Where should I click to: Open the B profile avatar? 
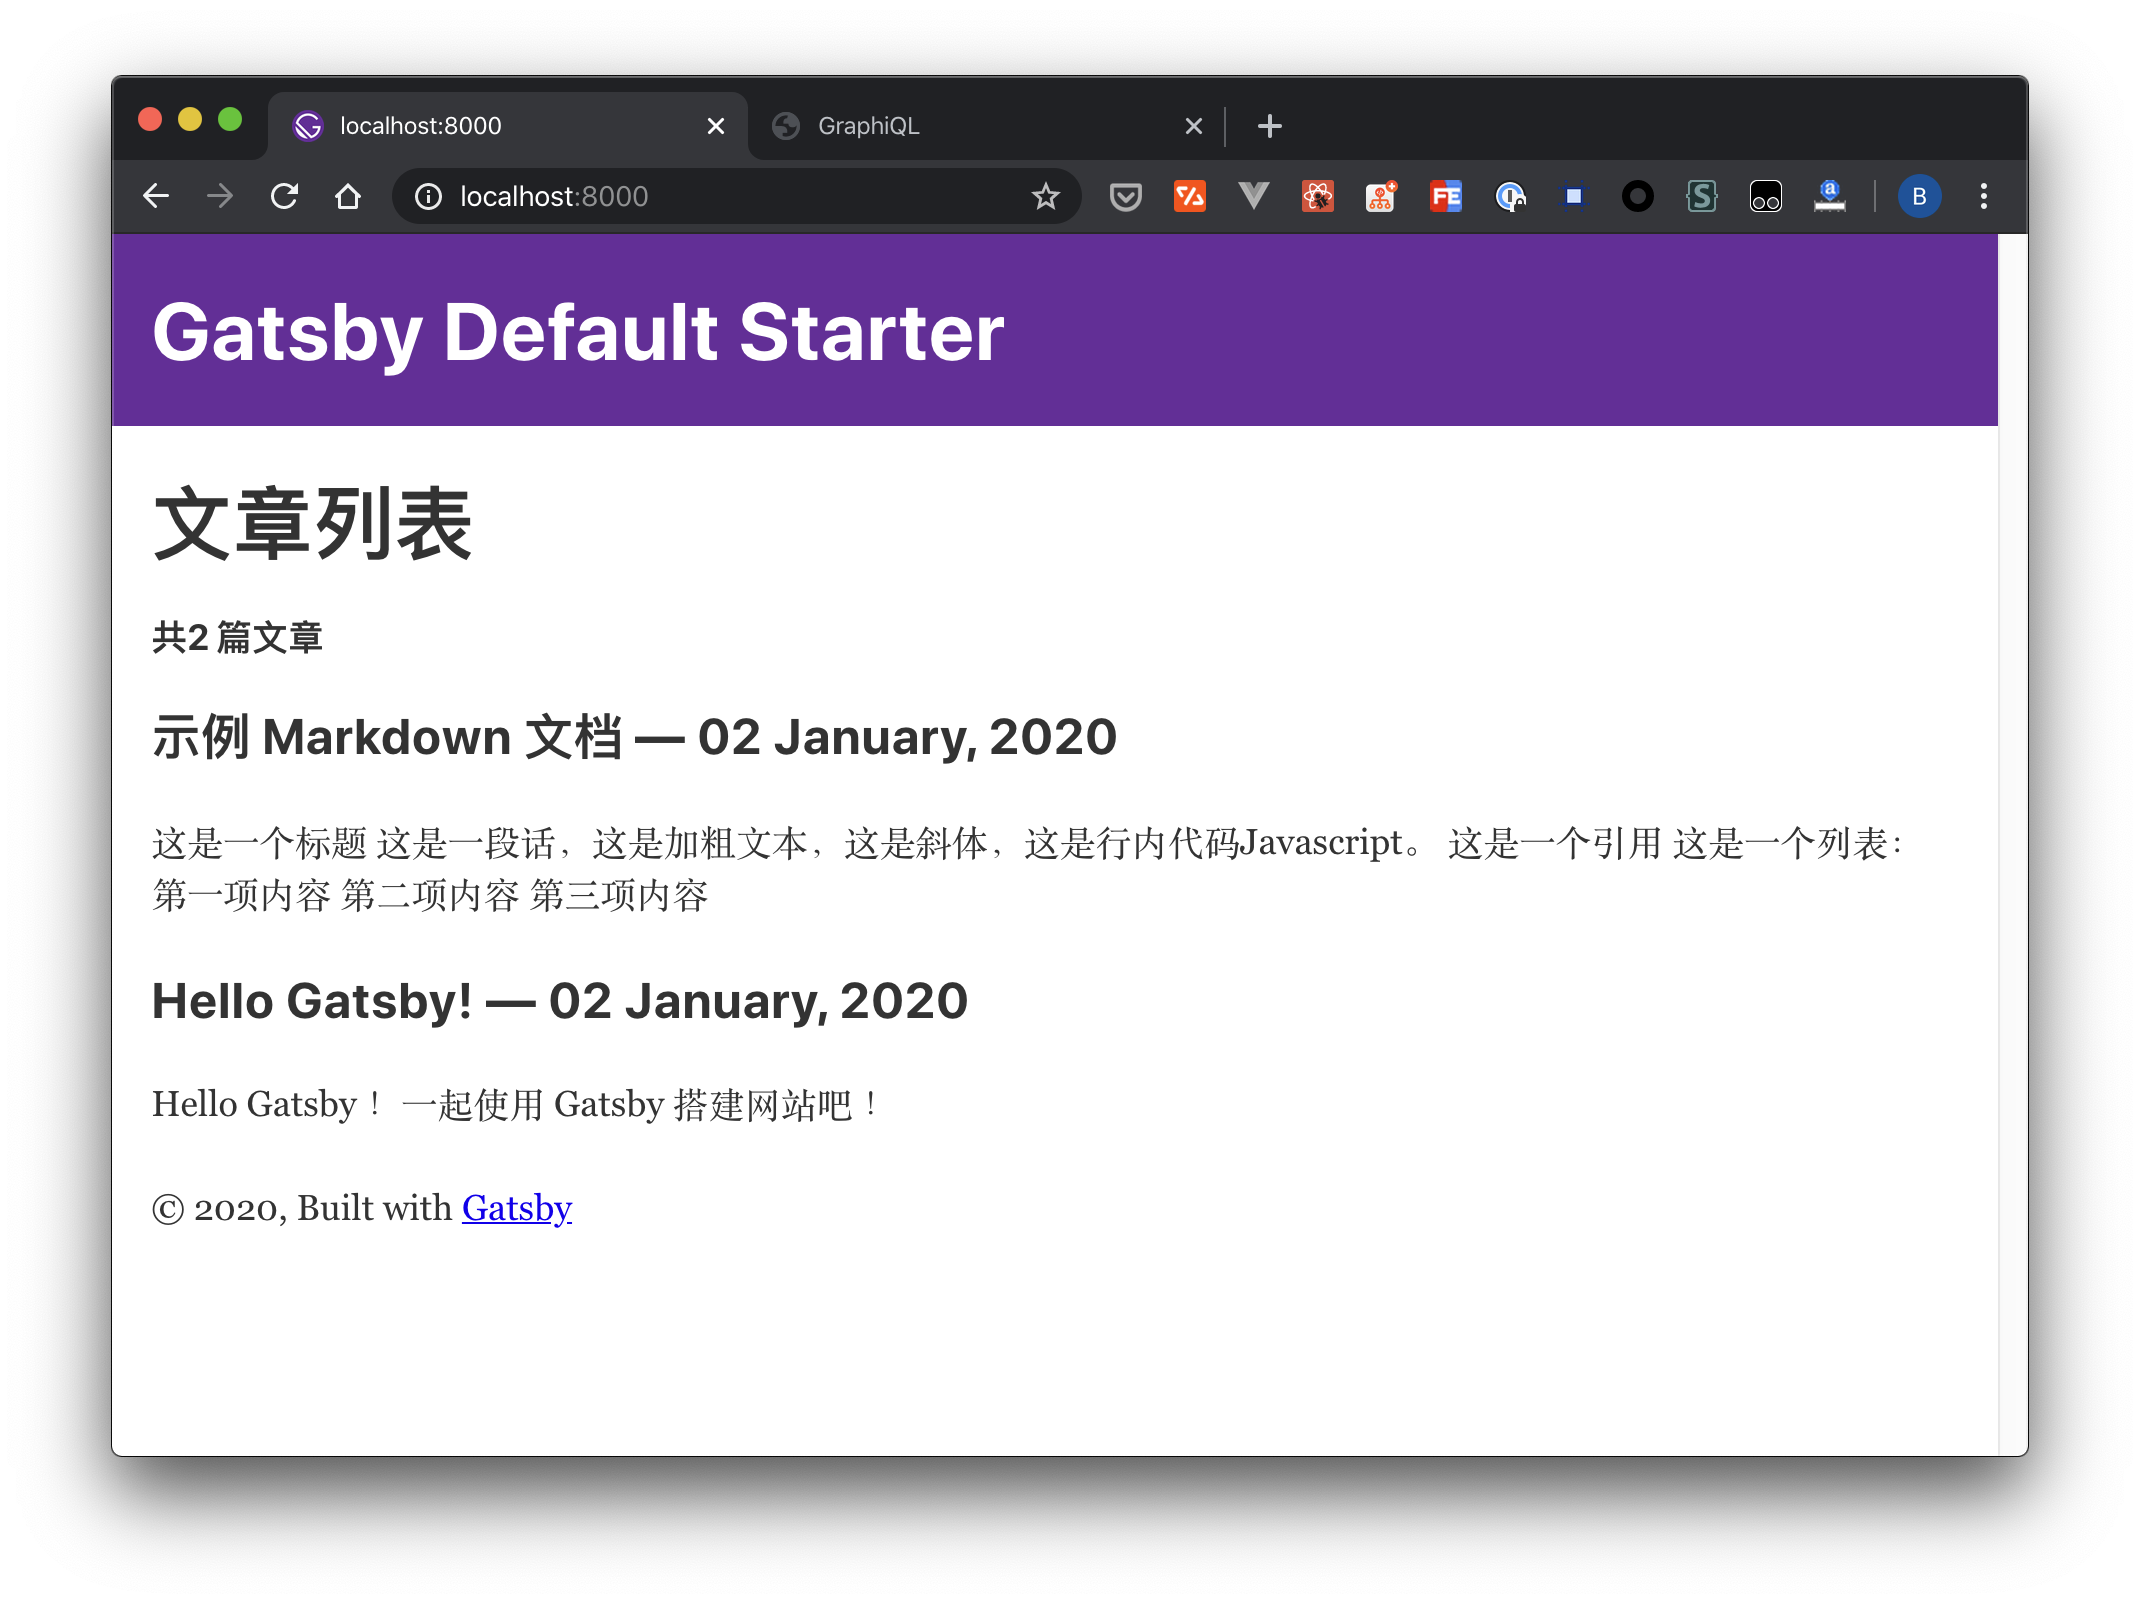tap(1920, 196)
